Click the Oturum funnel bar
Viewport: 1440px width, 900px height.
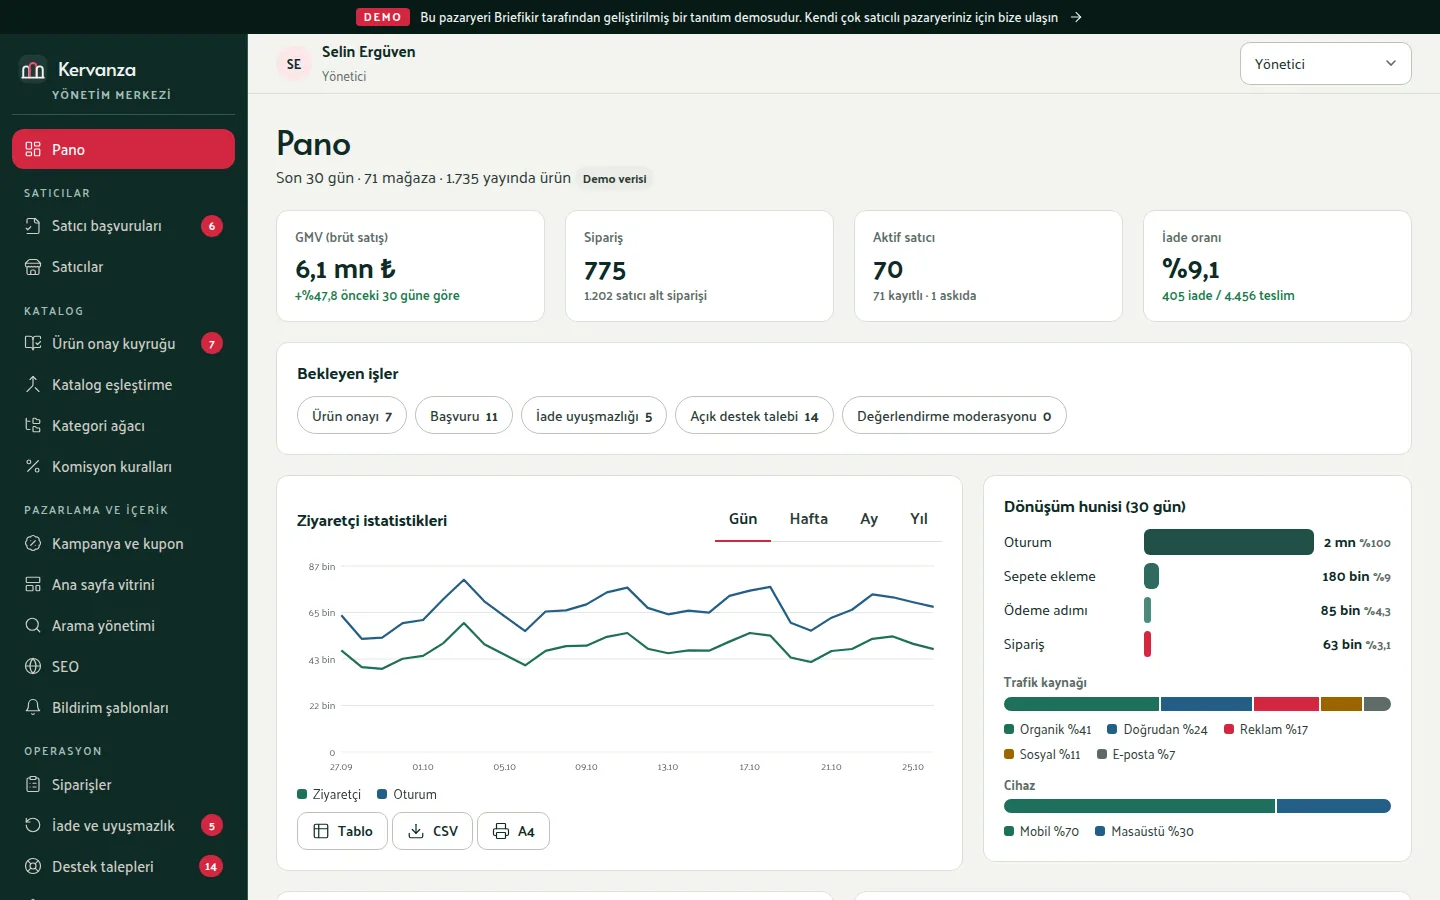(1229, 542)
